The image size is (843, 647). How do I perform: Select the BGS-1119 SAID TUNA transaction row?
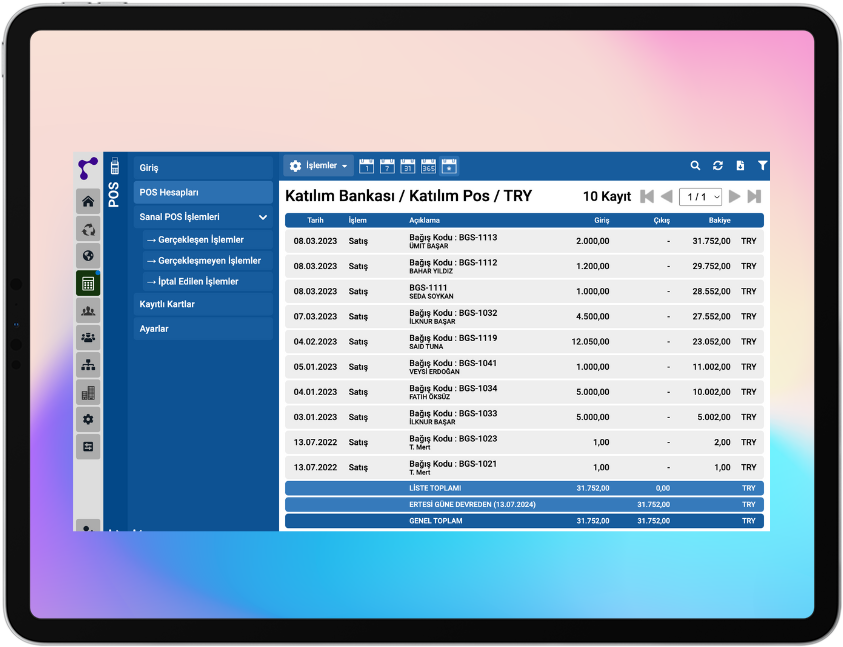tap(523, 342)
